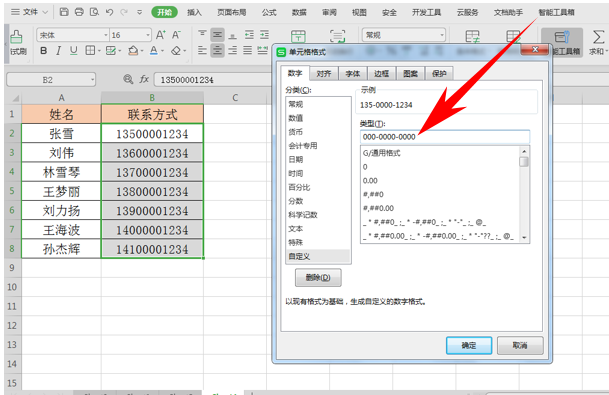Click merge and center icon
The image size is (609, 395).
(298, 37)
